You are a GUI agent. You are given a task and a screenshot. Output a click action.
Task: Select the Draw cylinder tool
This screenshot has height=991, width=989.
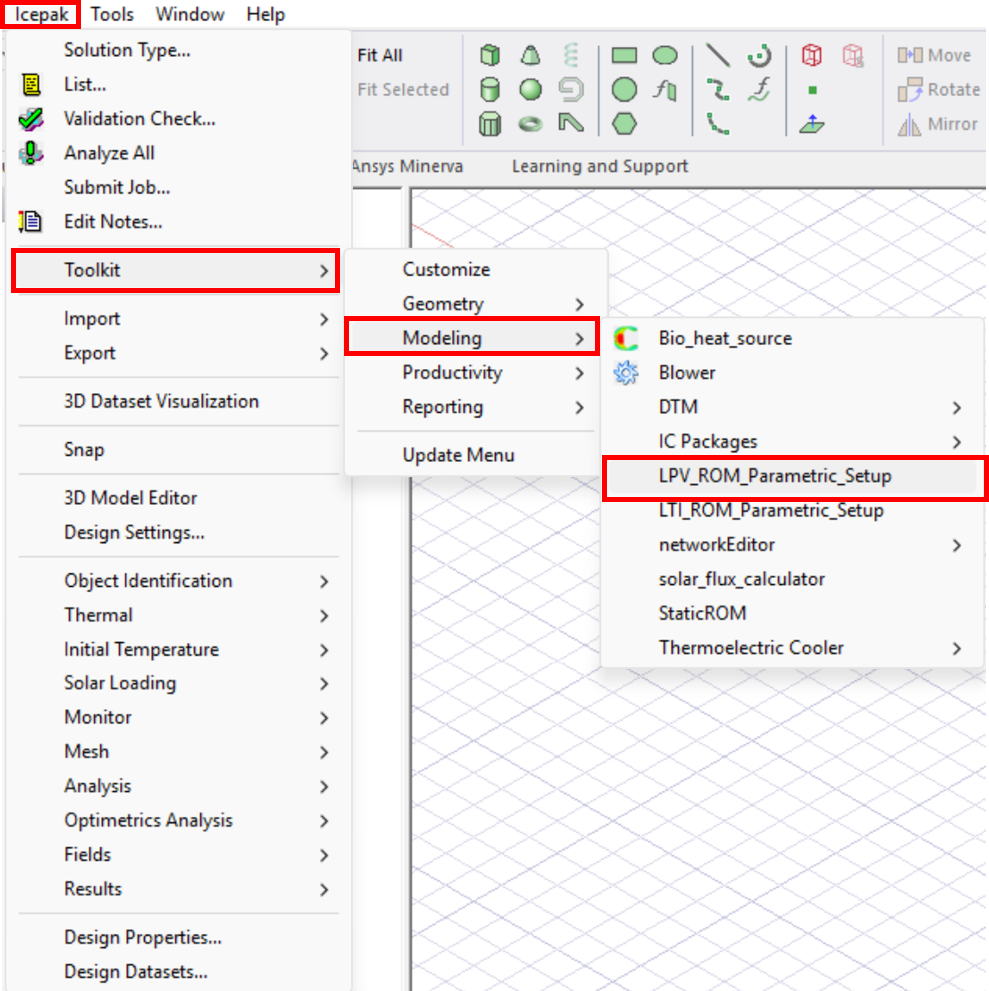point(490,90)
